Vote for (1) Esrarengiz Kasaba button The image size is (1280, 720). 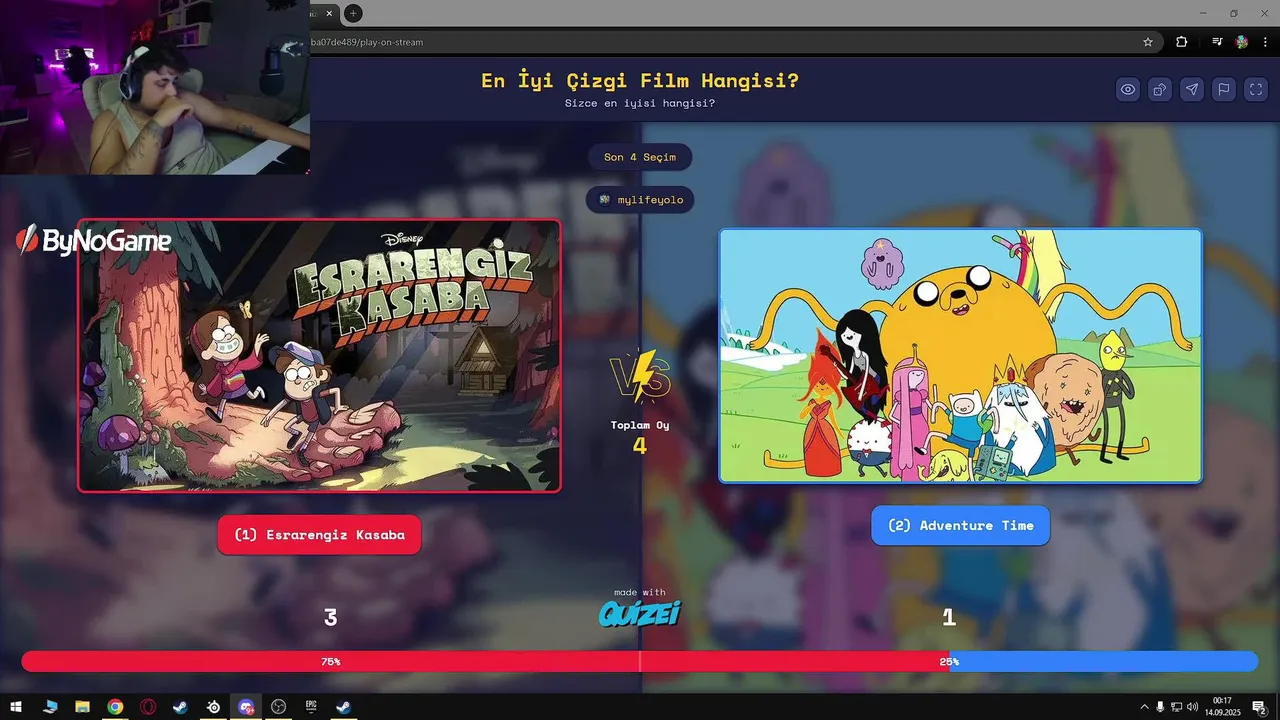tap(319, 535)
